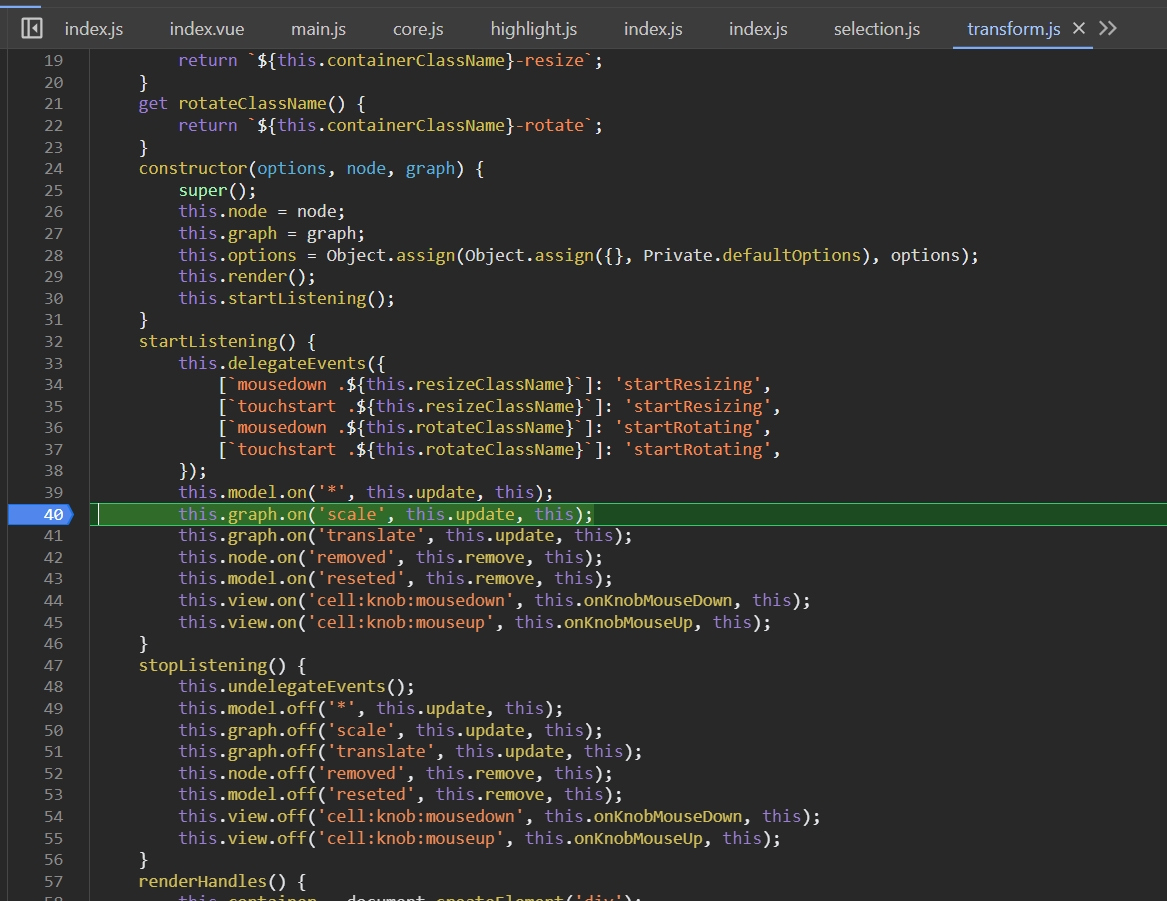Toggle breakpoint on line number 48
This screenshot has width=1167, height=901.
53,687
